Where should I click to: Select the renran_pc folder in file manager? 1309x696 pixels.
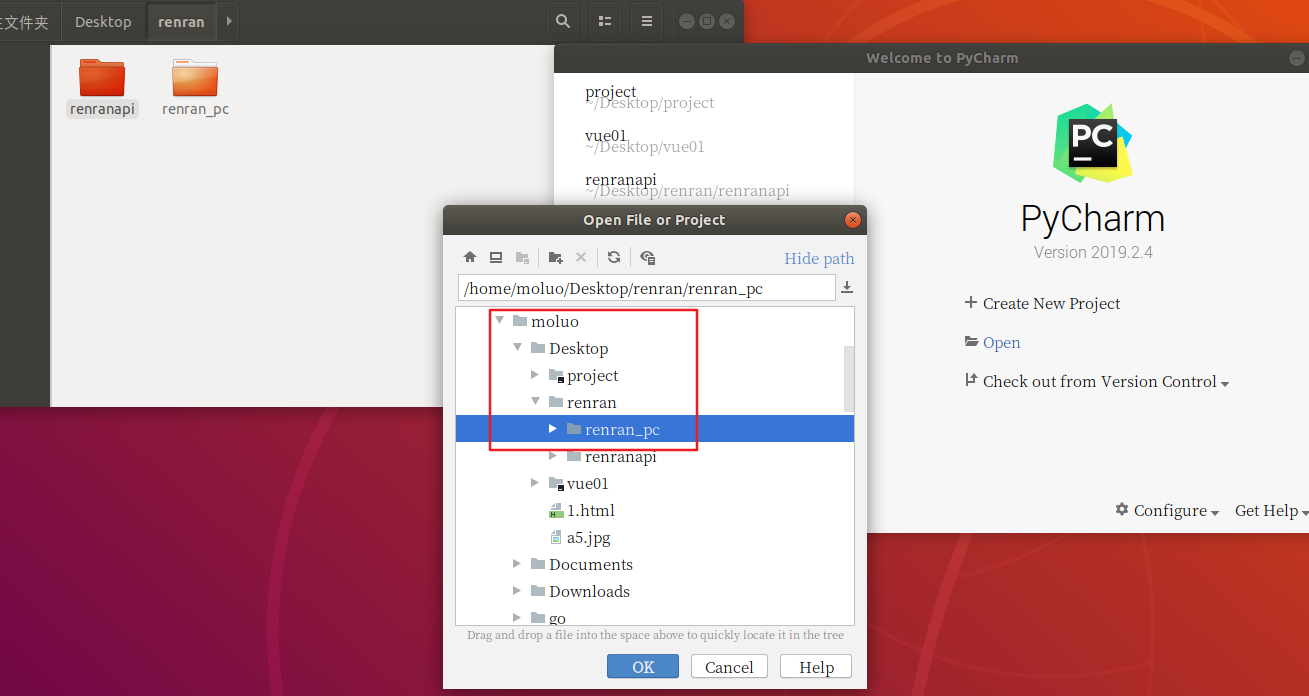point(195,88)
